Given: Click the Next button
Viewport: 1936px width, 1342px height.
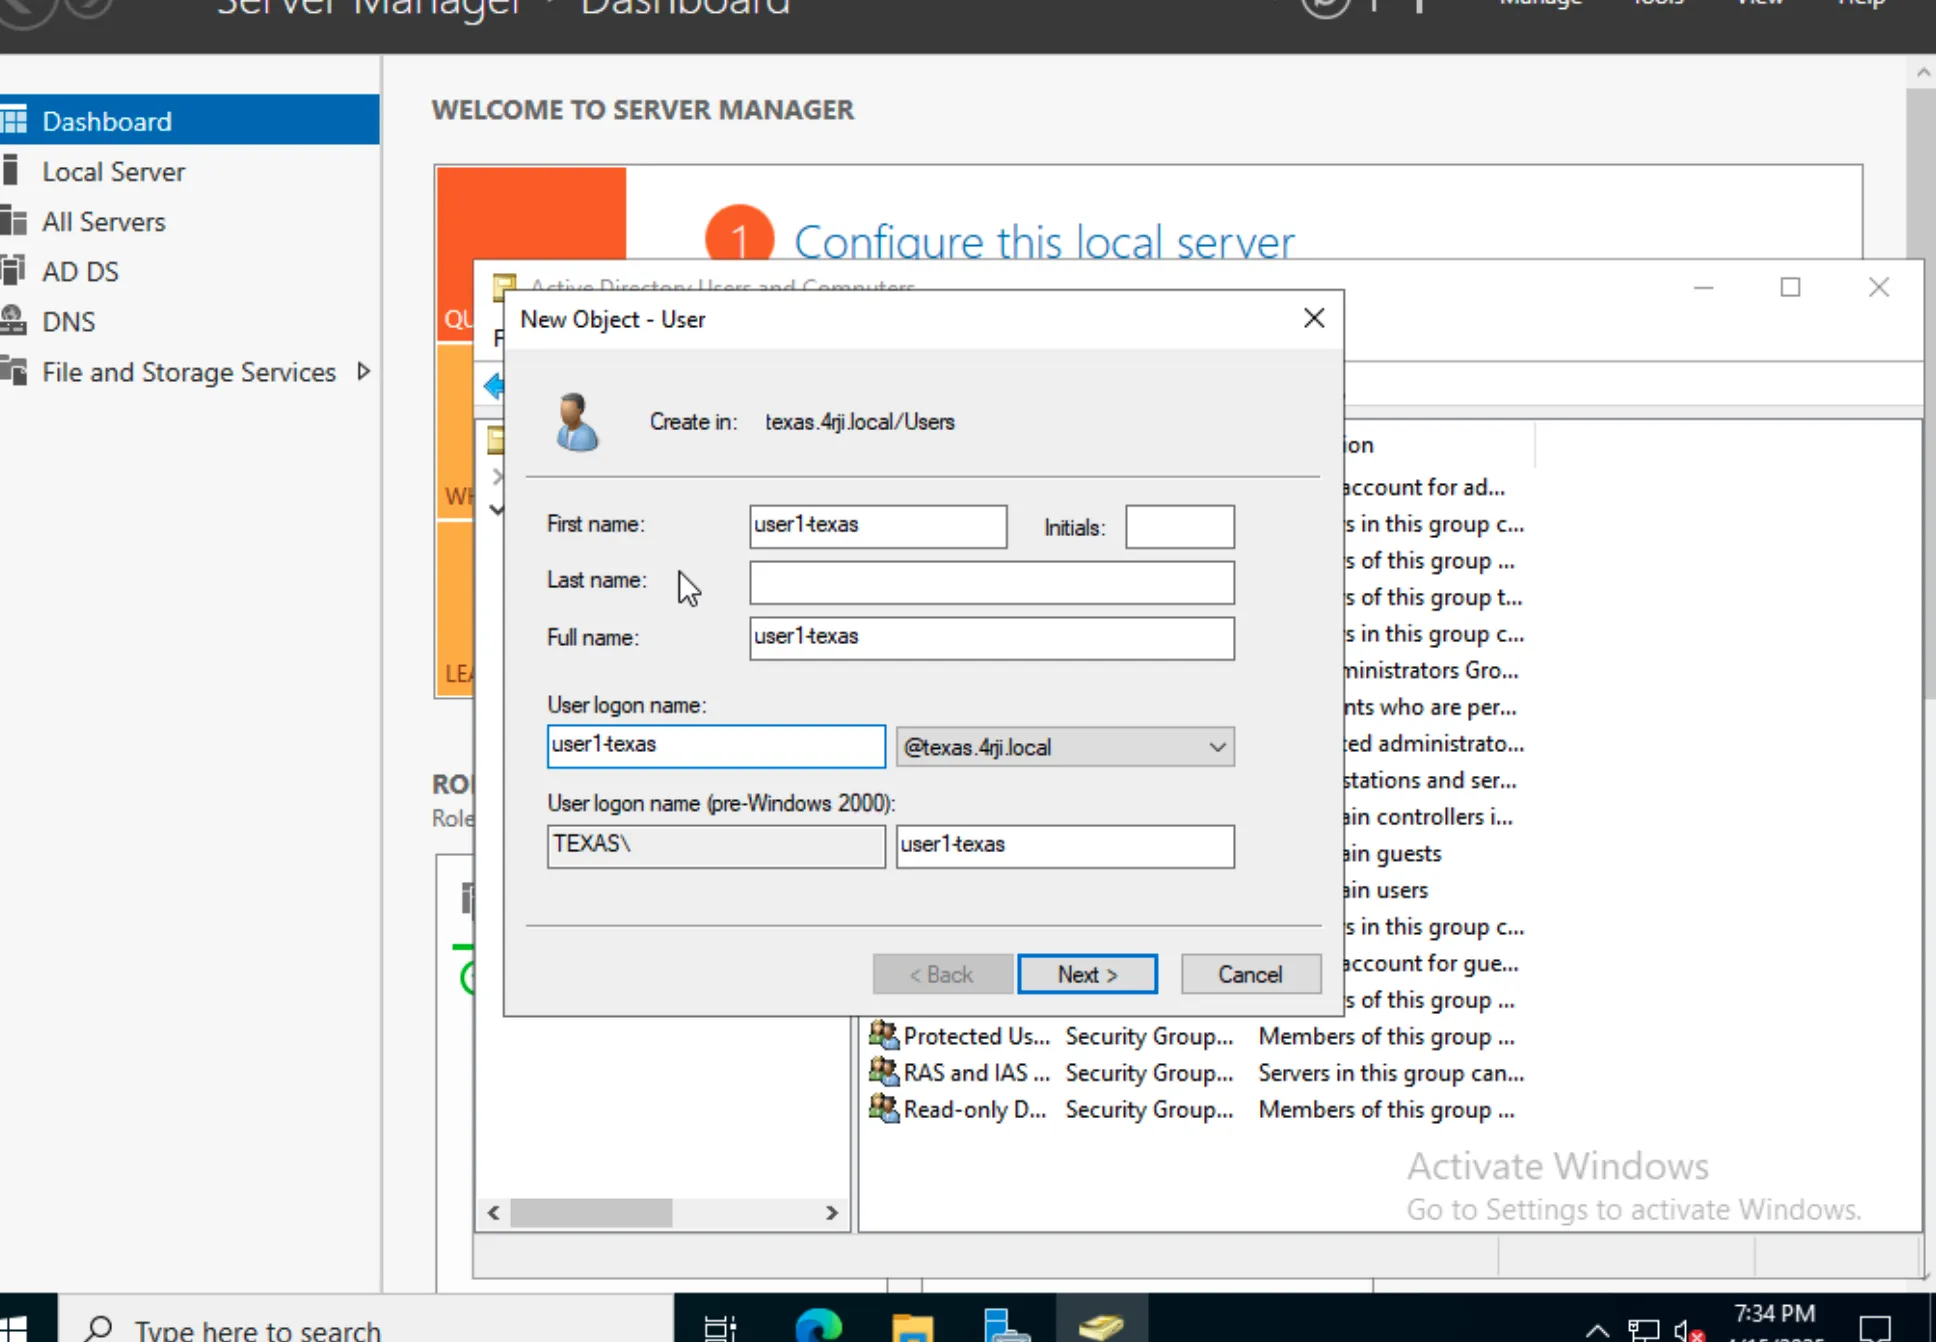Looking at the screenshot, I should tap(1087, 974).
